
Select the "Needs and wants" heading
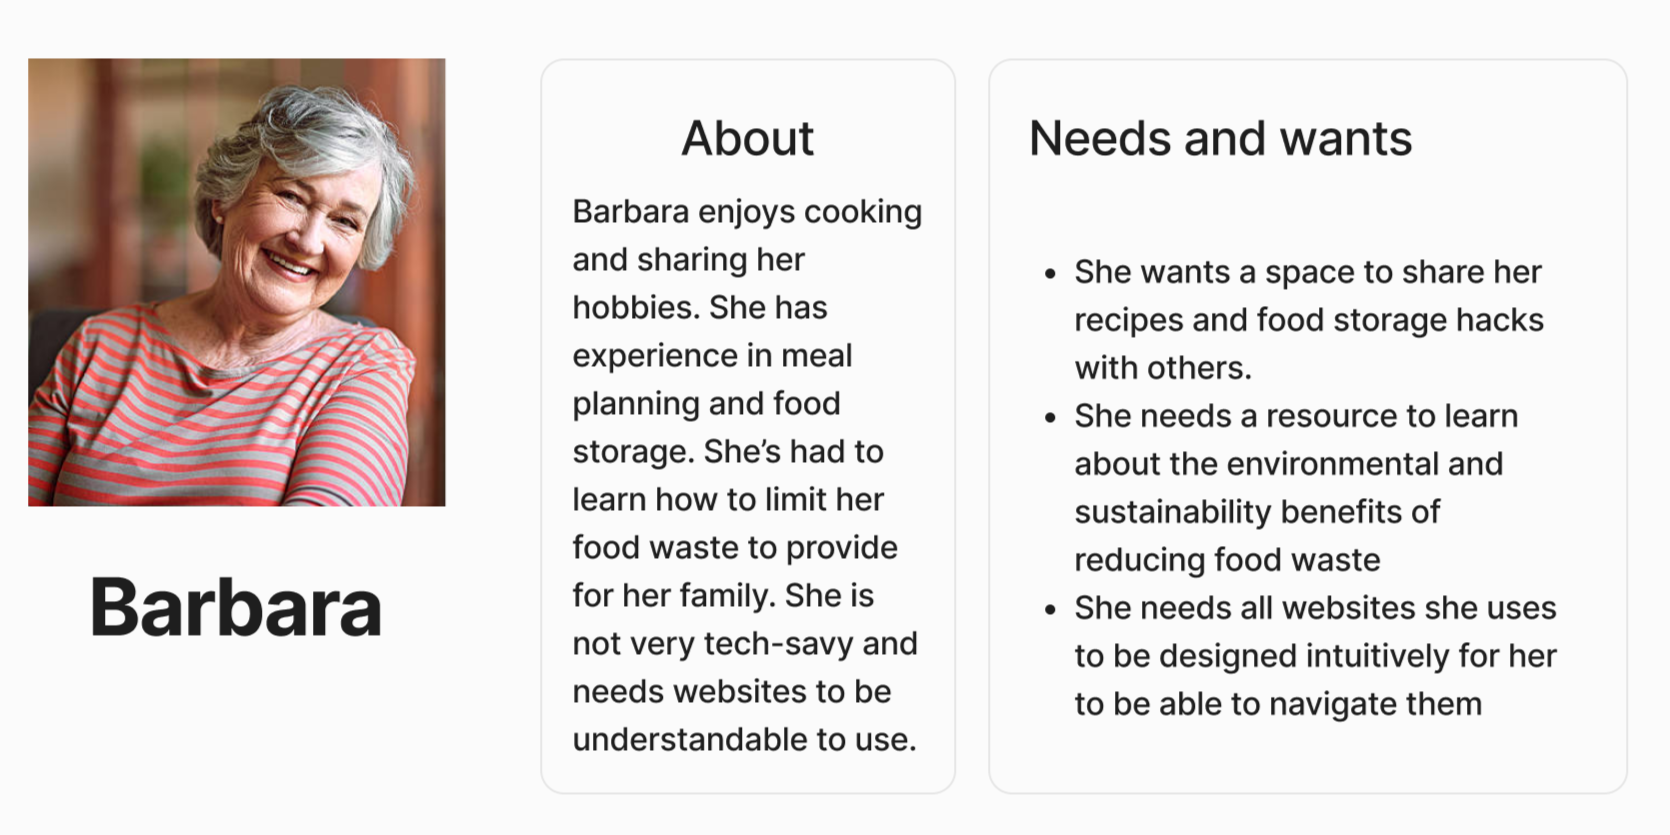[1219, 138]
